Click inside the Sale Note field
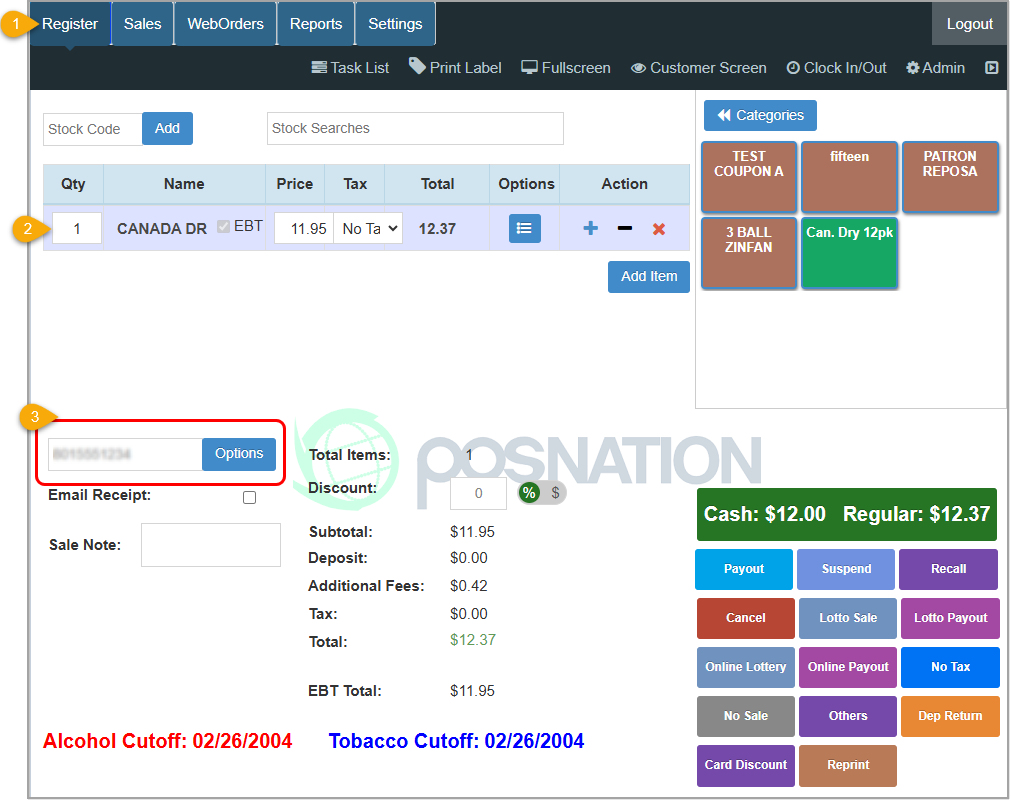Image resolution: width=1011 pixels, height=801 pixels. point(210,544)
